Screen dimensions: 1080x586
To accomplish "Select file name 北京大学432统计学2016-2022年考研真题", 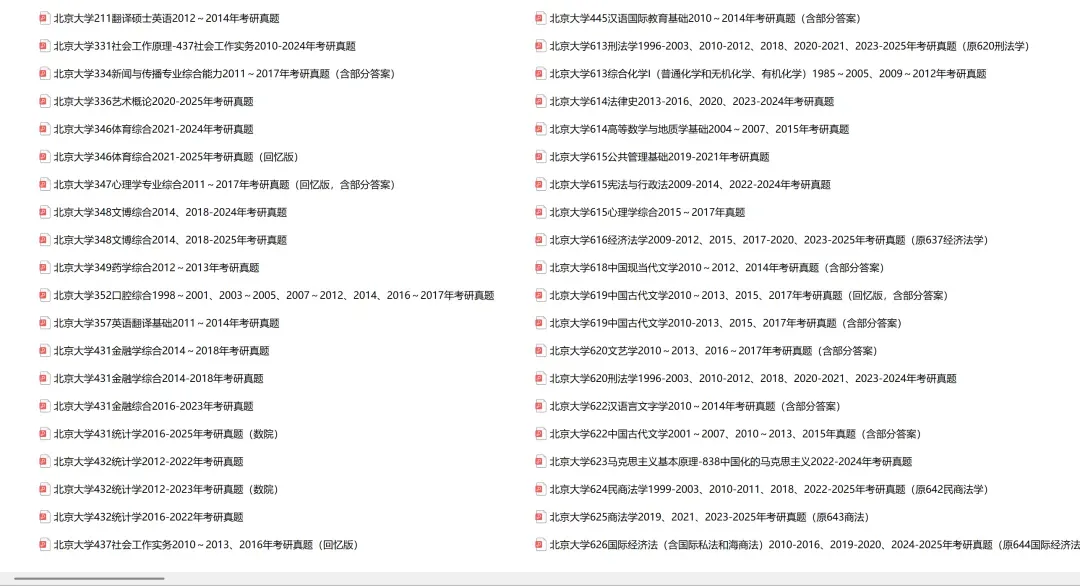I will 149,517.
